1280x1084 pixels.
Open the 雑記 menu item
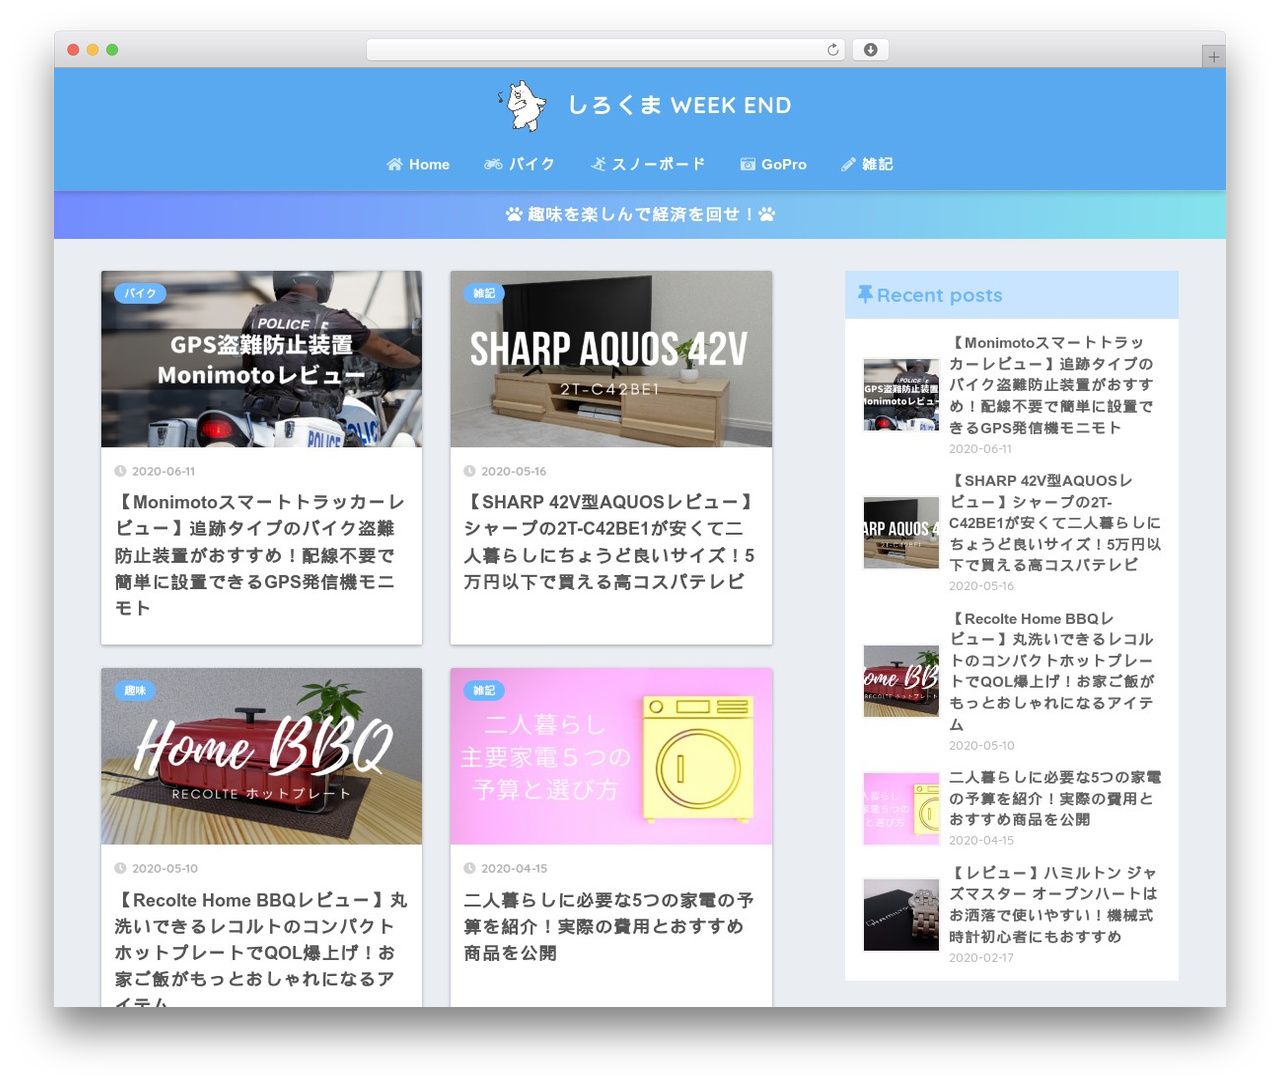[x=867, y=164]
